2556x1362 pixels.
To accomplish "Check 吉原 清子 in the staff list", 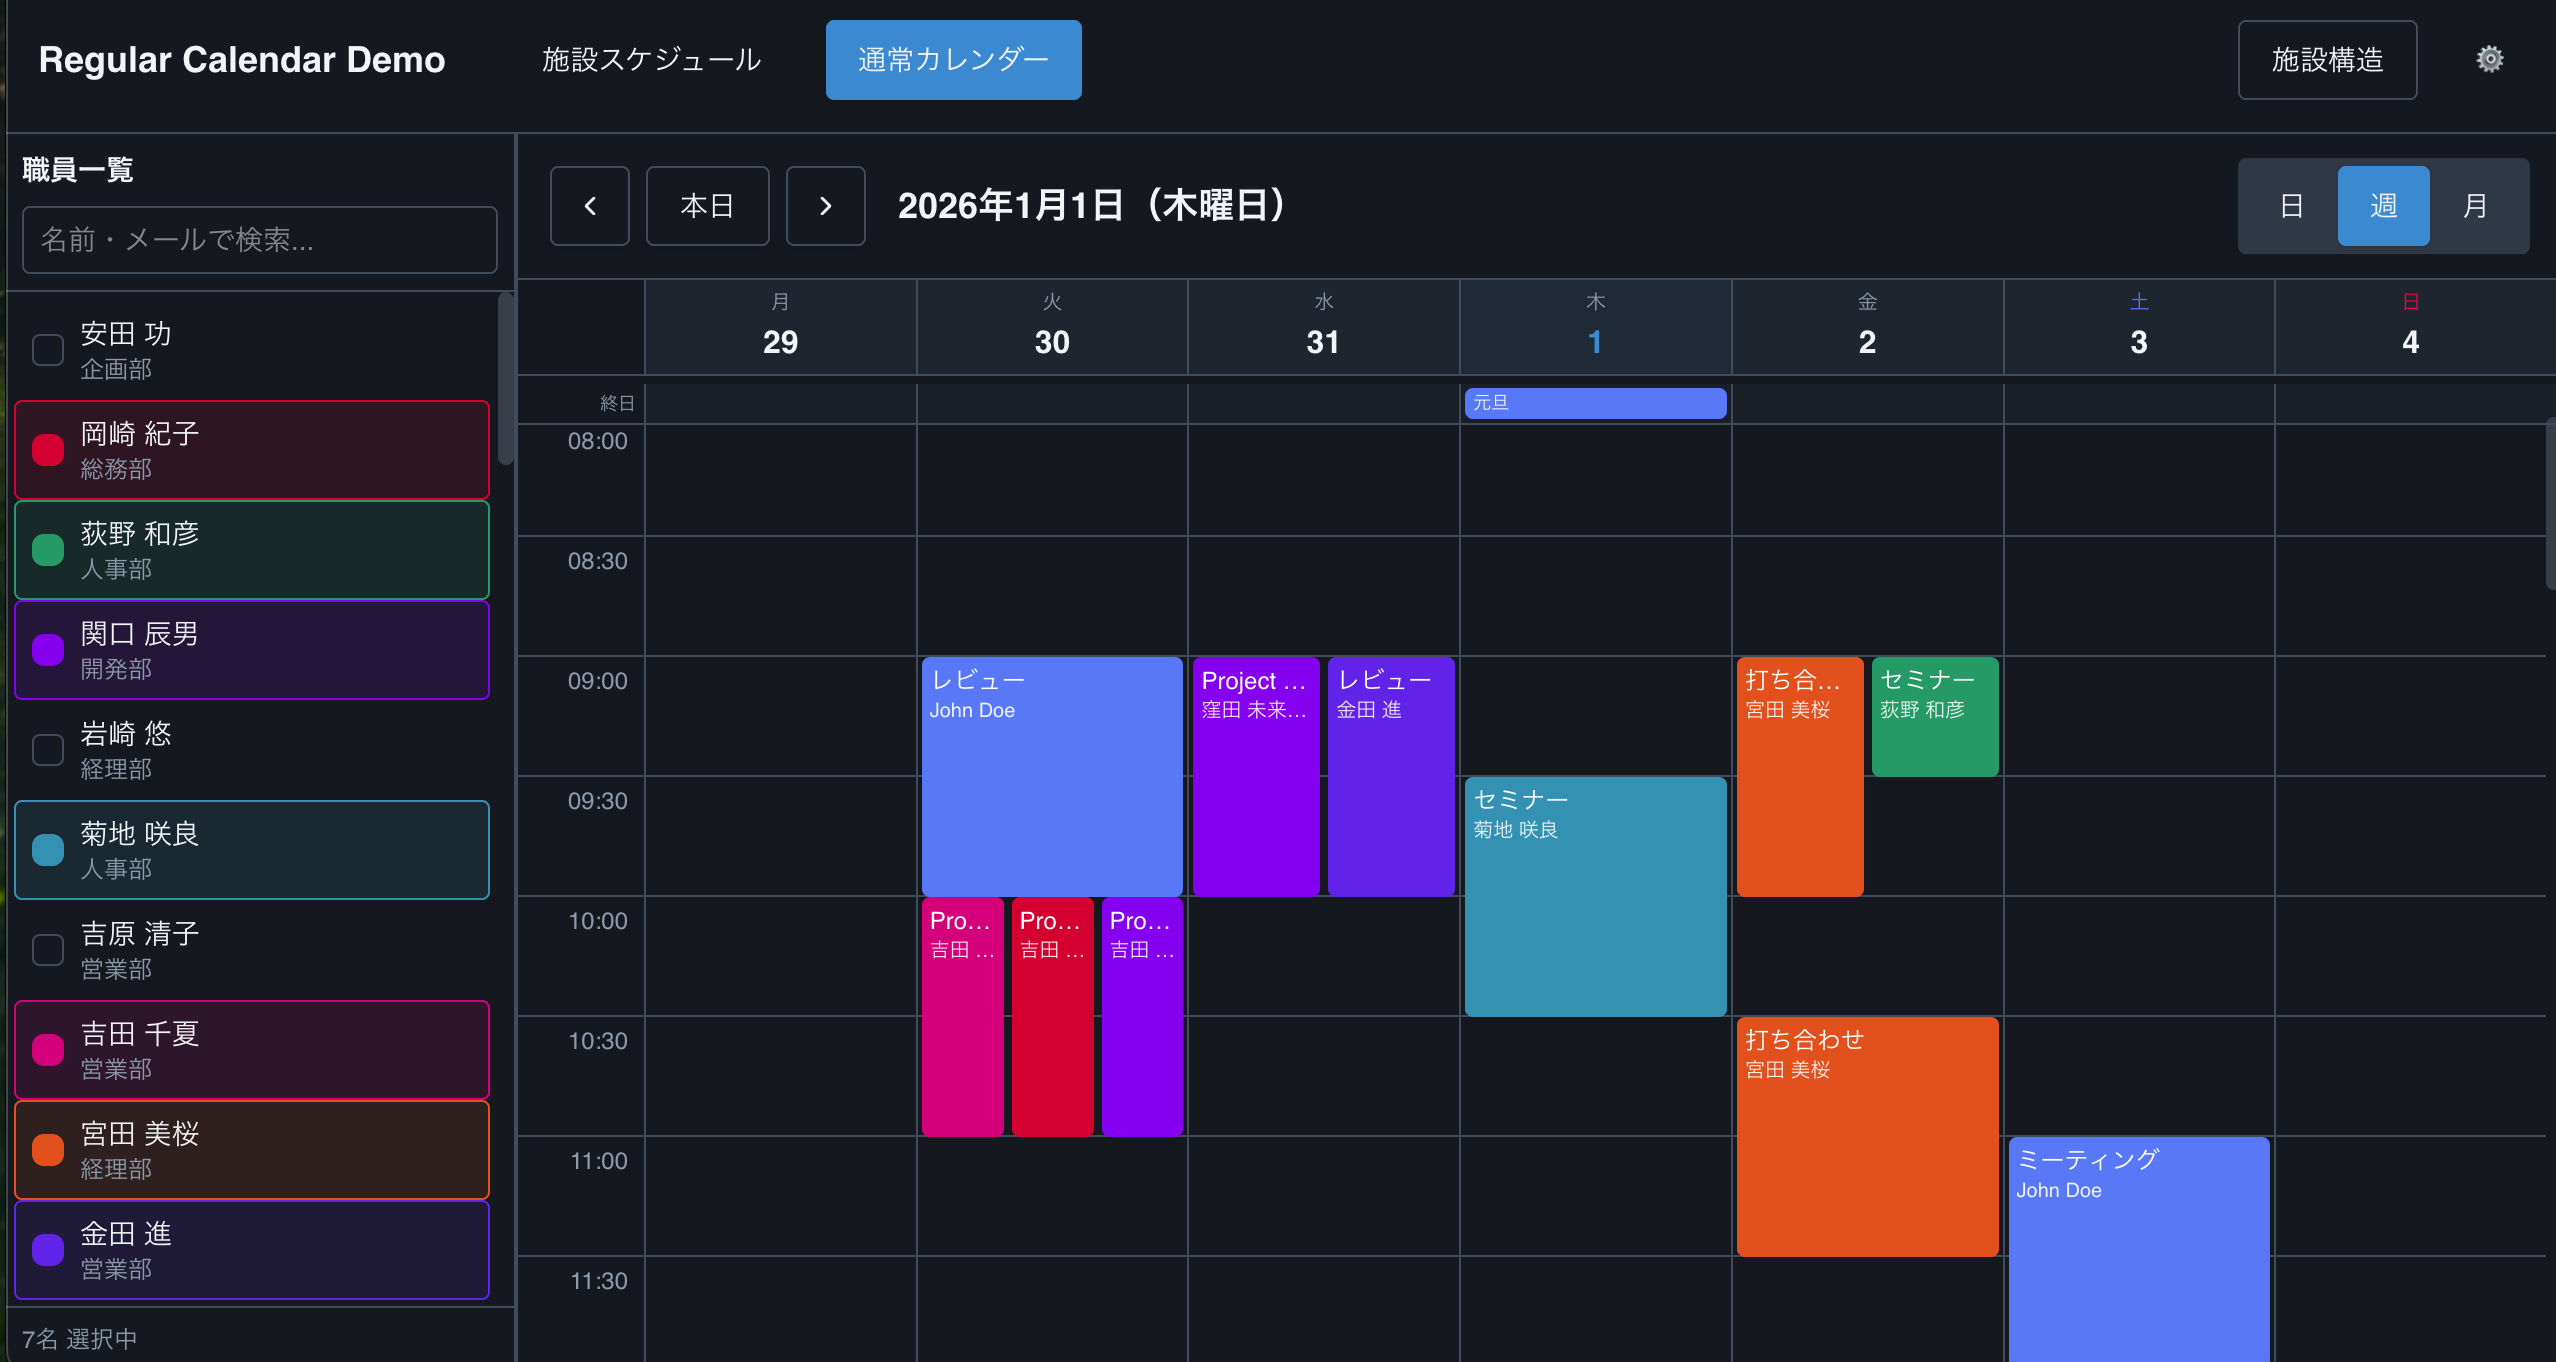I will [x=47, y=949].
